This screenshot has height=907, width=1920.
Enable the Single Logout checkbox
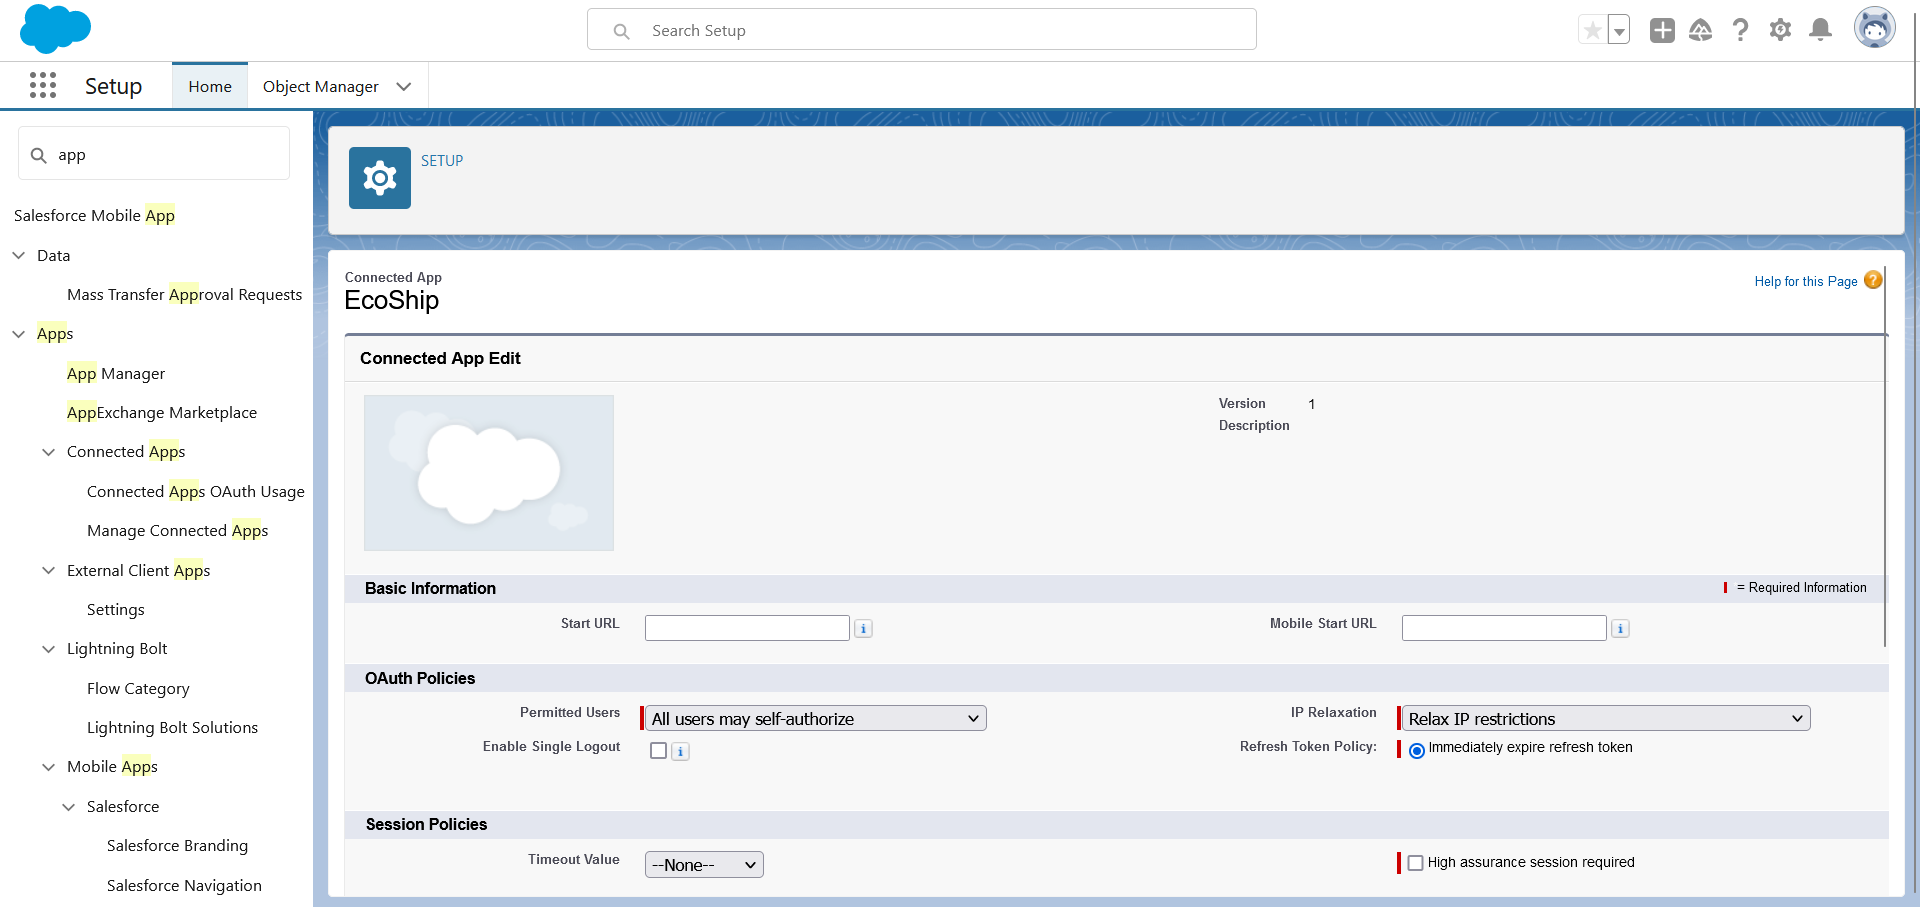tap(658, 750)
